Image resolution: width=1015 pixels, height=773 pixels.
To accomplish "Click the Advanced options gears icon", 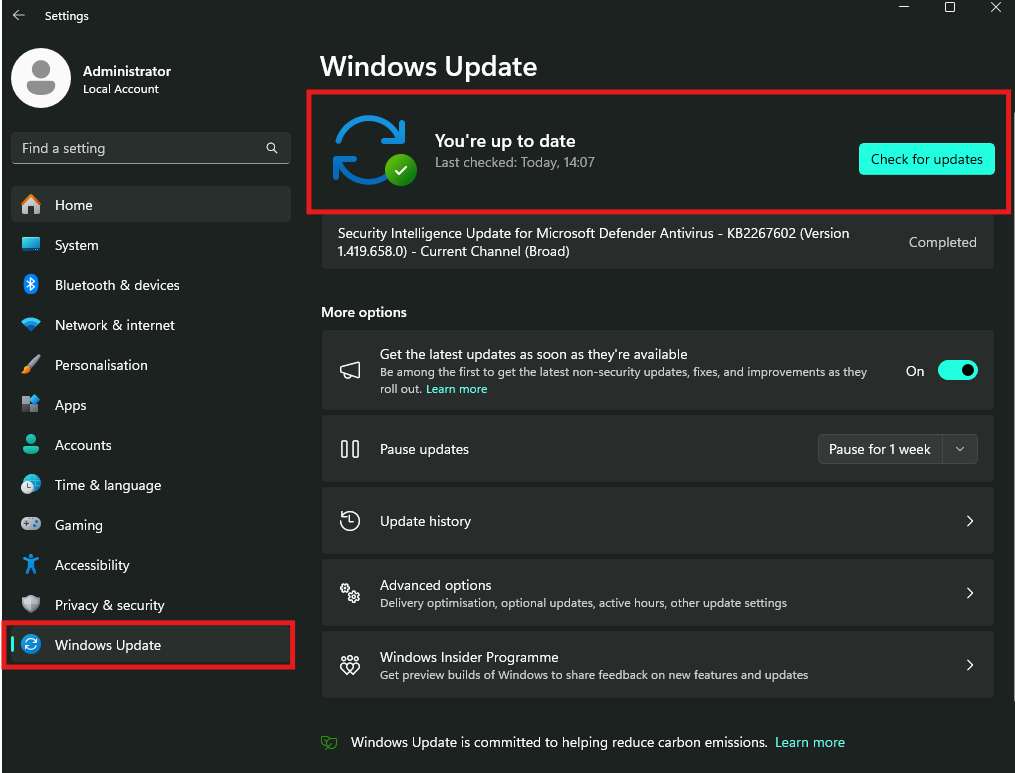I will tap(350, 592).
